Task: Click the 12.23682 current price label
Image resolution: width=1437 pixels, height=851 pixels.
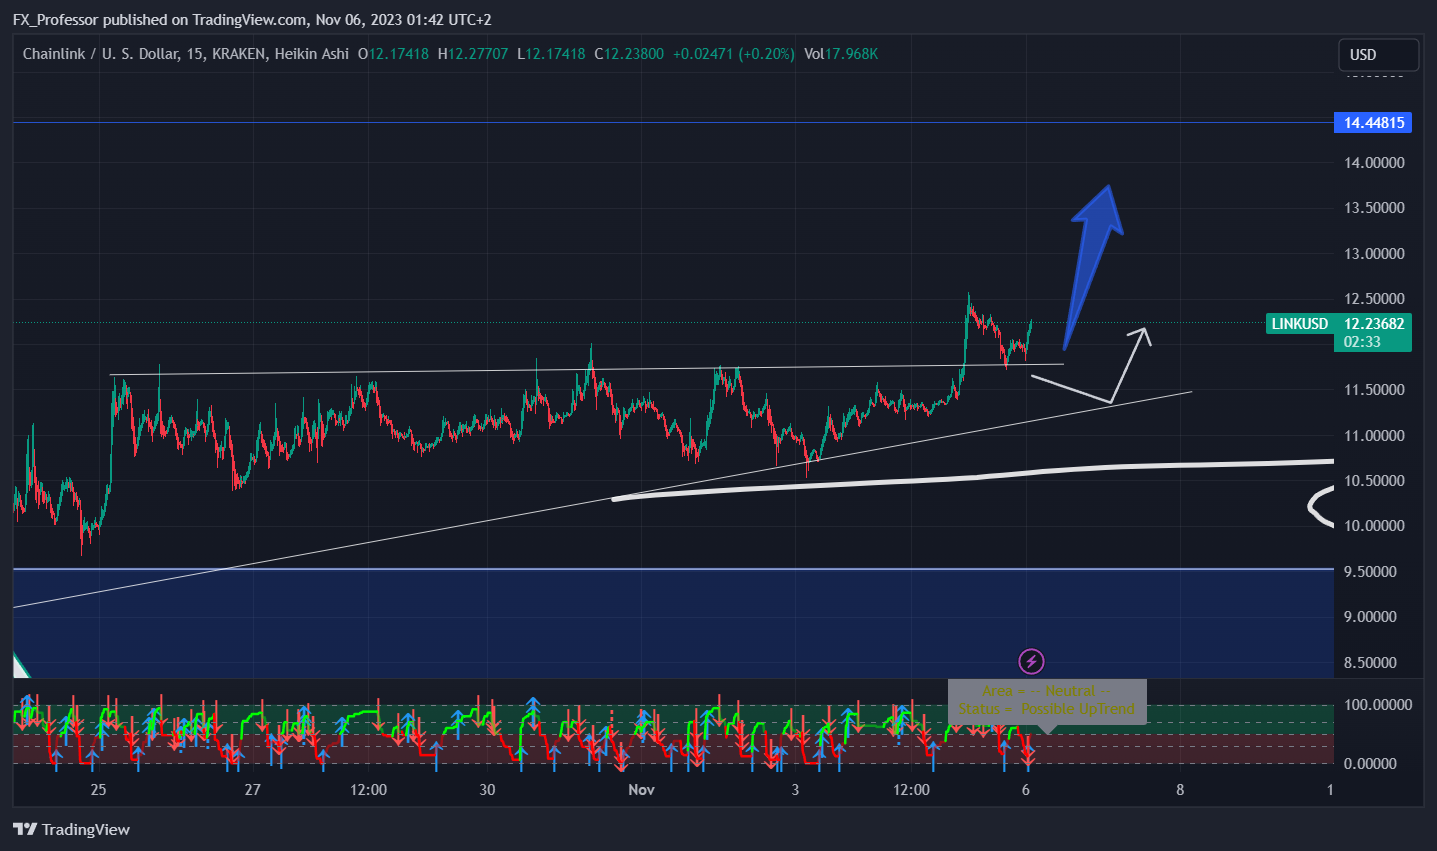Action: (x=1373, y=324)
